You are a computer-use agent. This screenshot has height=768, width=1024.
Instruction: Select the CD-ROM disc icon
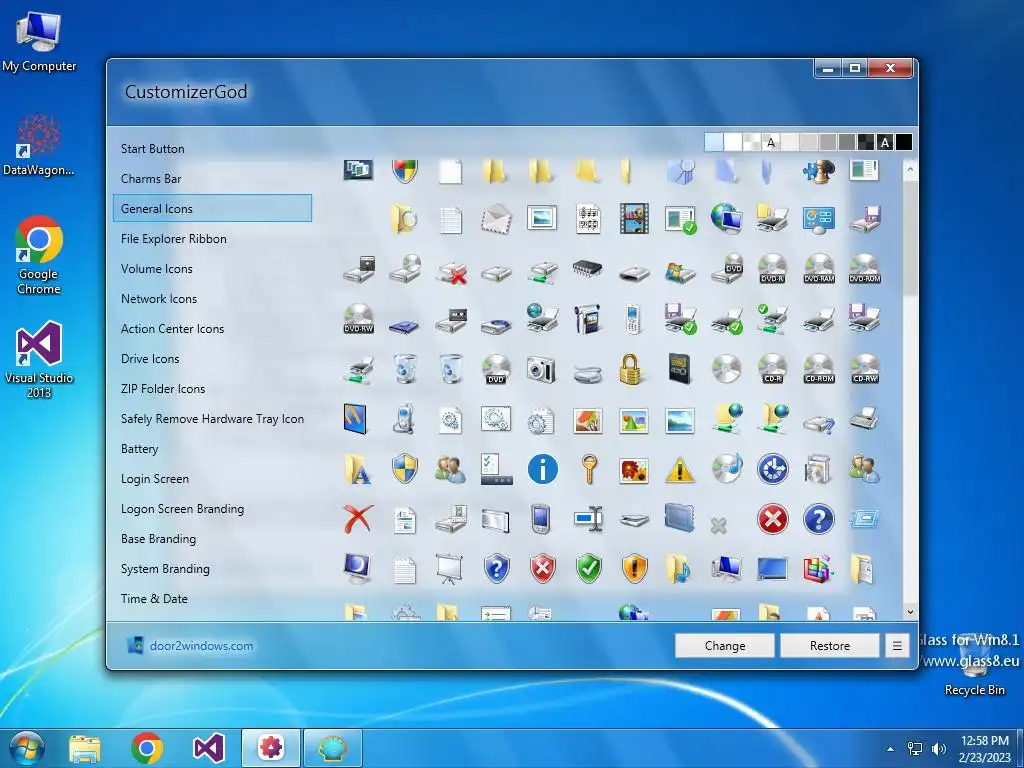click(819, 370)
